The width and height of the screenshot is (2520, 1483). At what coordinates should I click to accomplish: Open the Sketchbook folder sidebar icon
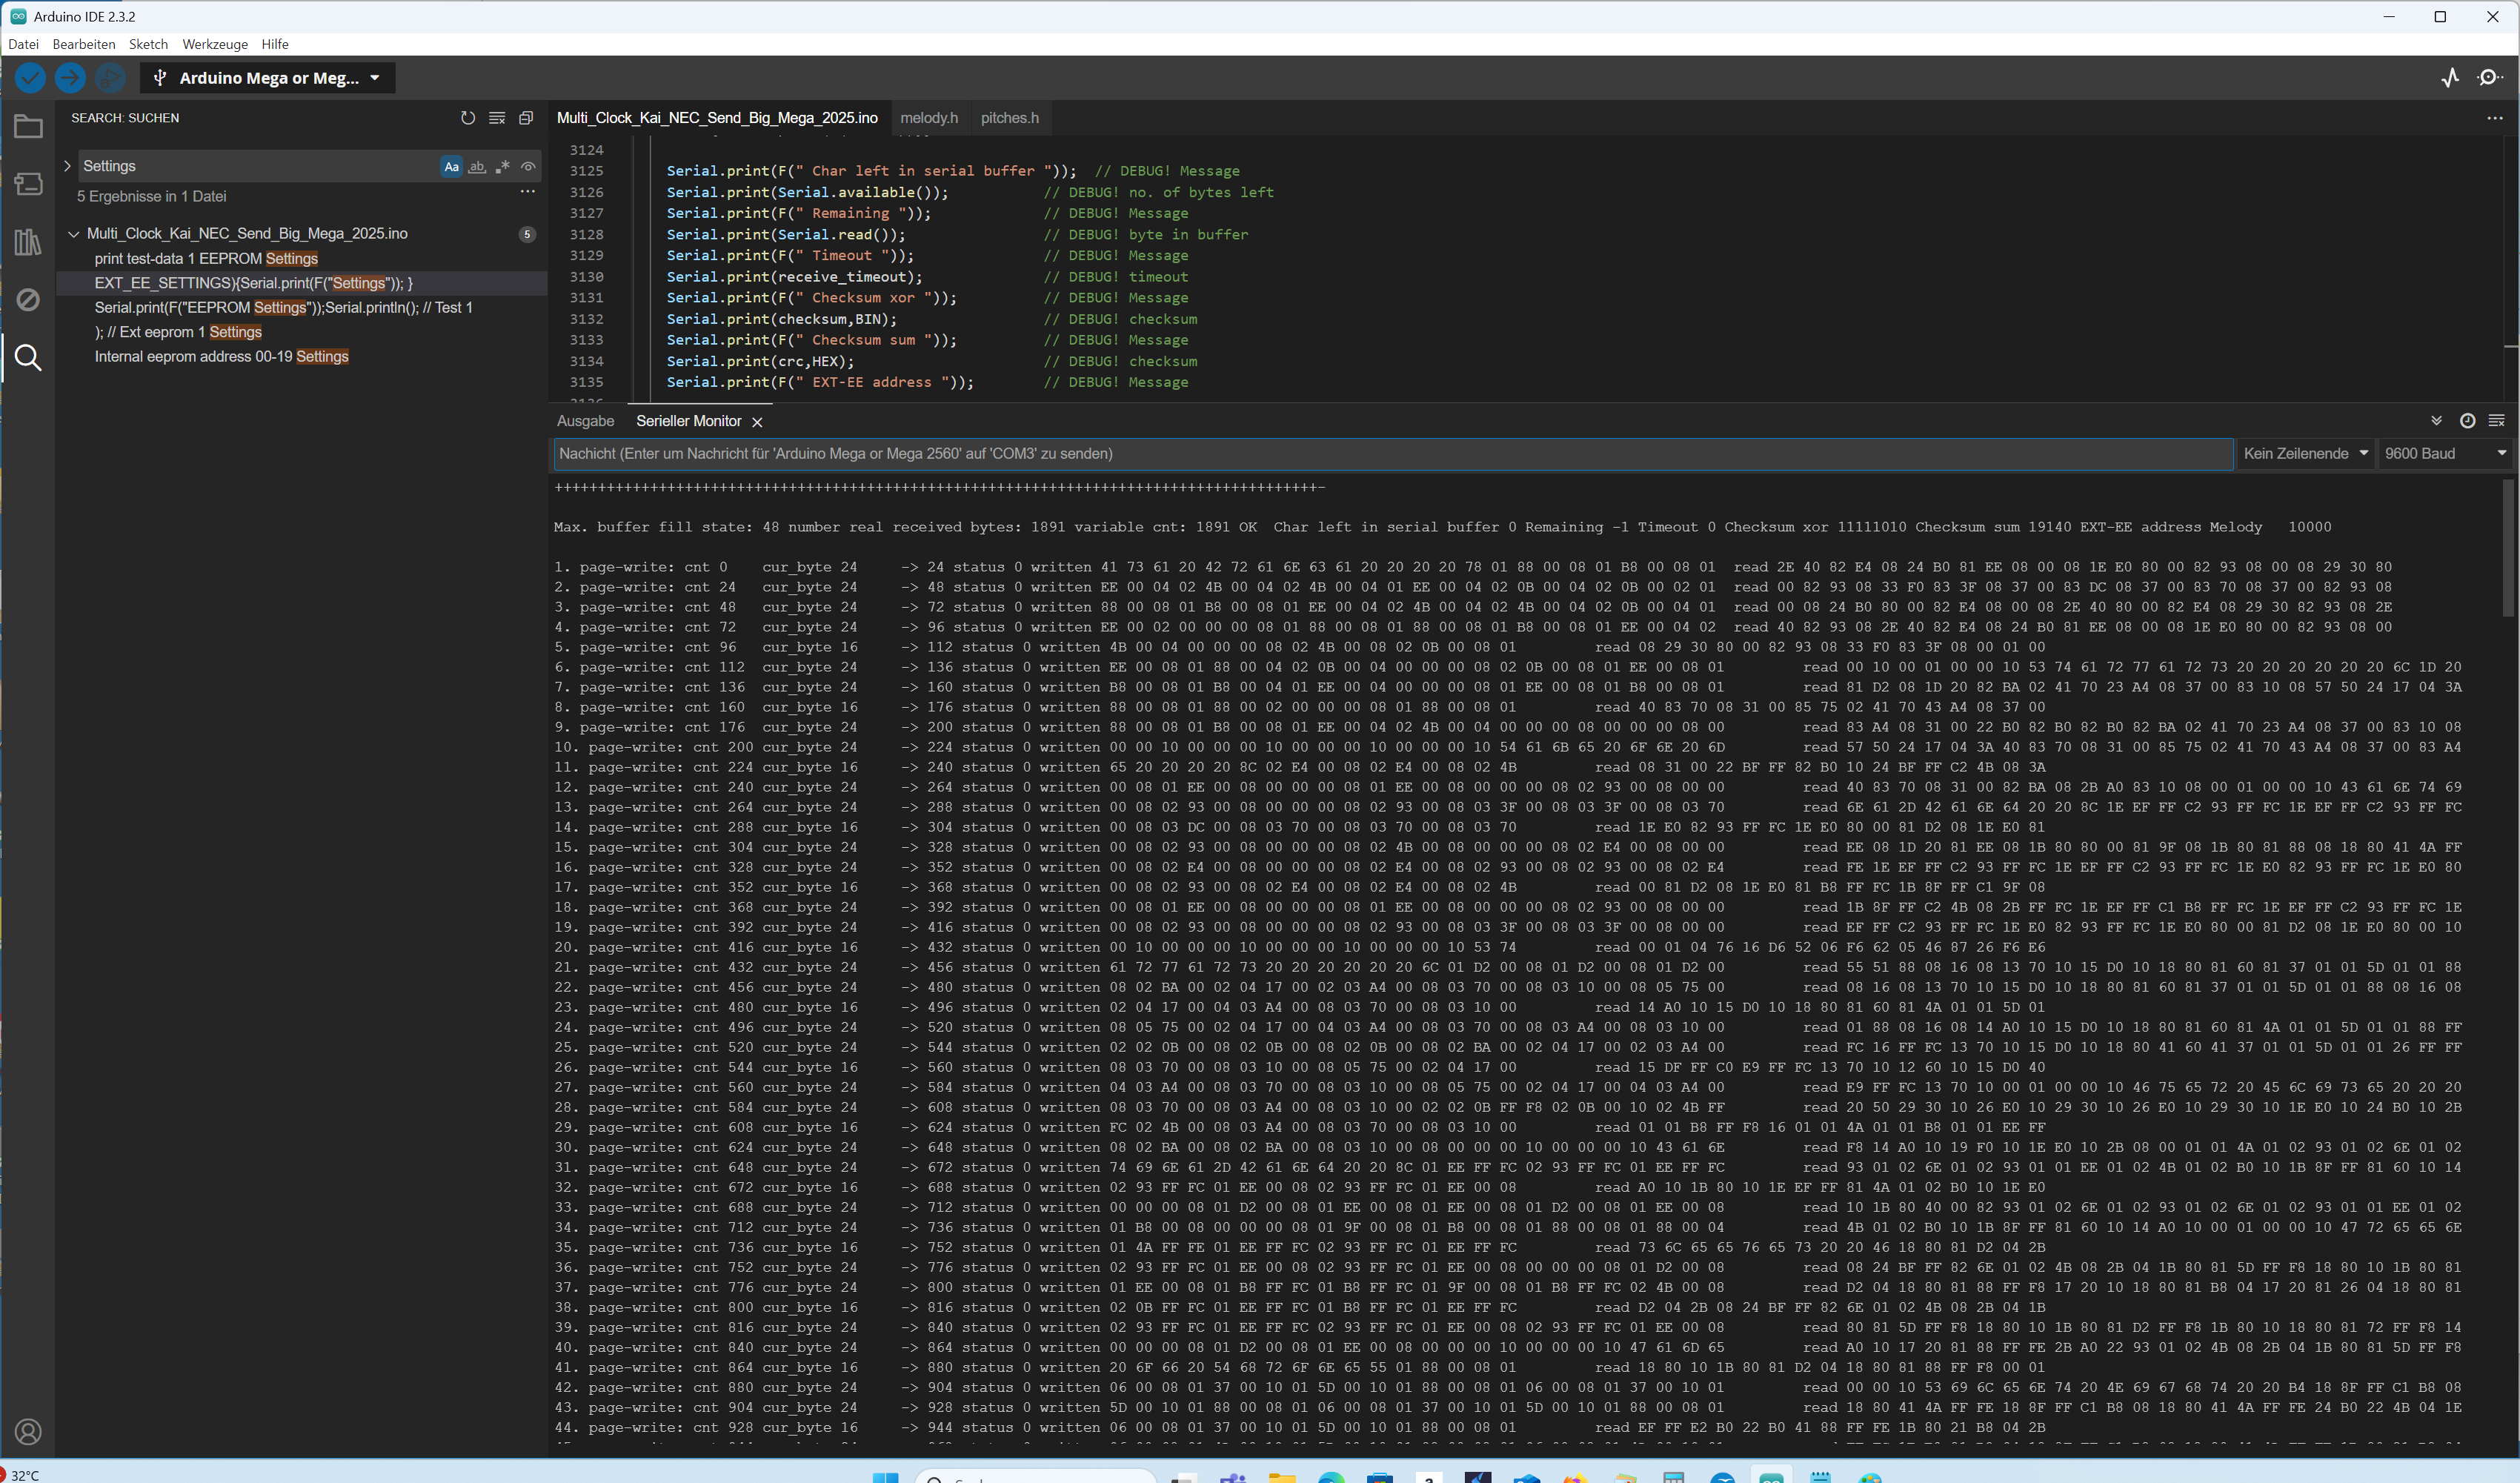[x=28, y=127]
